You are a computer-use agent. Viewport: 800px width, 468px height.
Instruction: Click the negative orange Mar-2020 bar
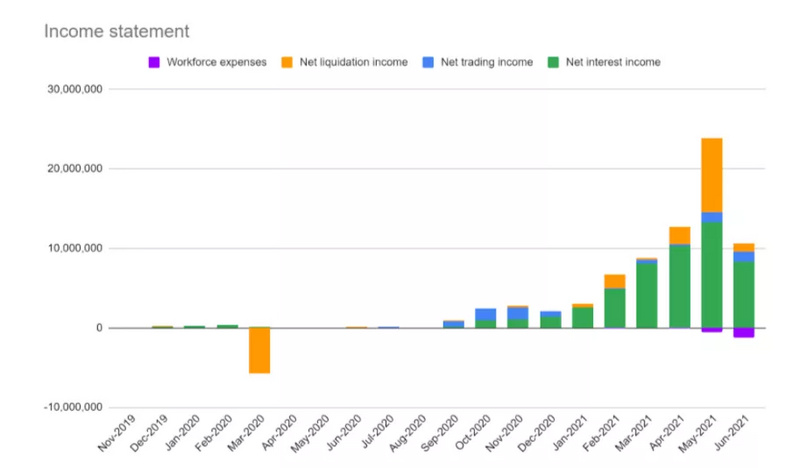pyautogui.click(x=259, y=351)
